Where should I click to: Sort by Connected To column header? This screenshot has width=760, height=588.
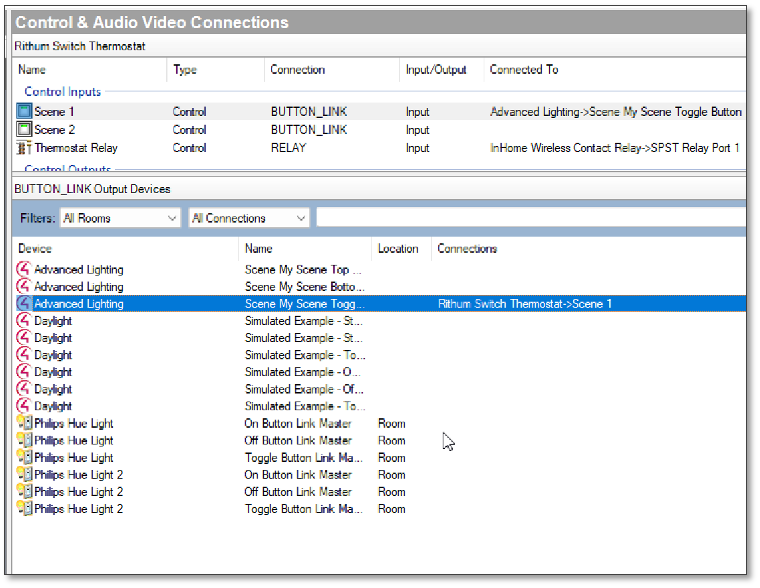point(524,70)
